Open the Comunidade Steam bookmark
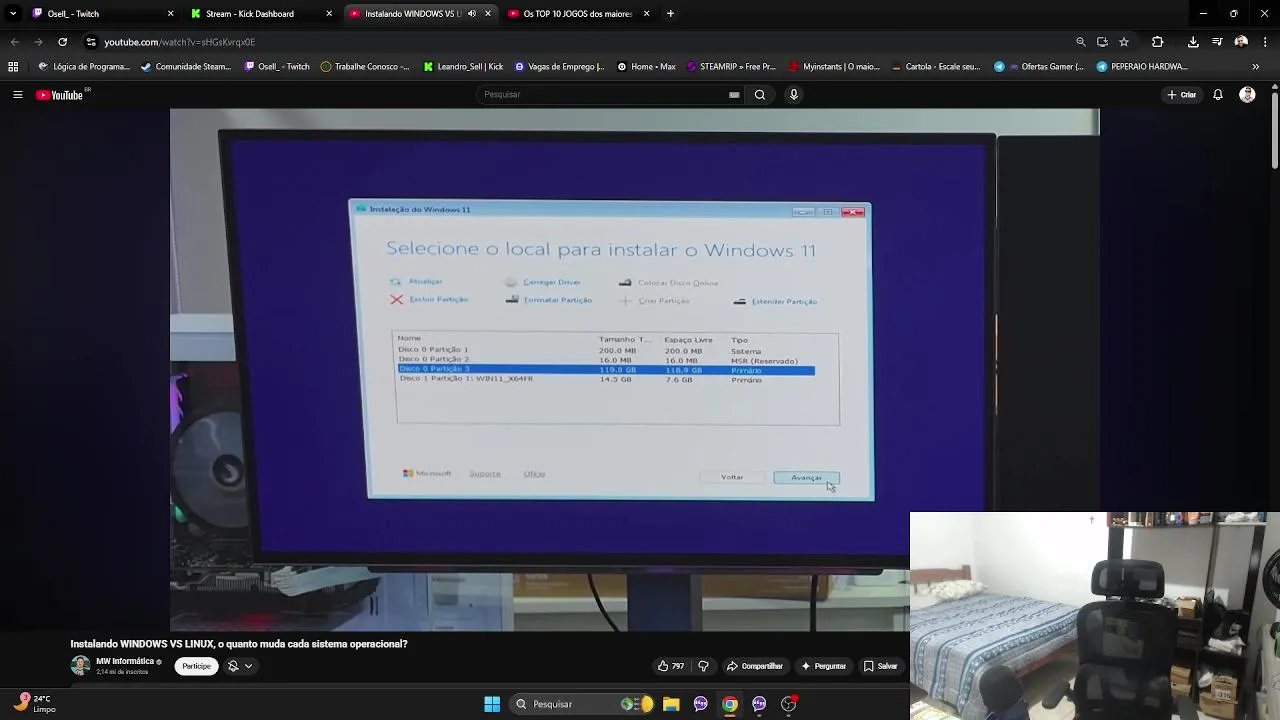The height and width of the screenshot is (720, 1280). click(186, 67)
